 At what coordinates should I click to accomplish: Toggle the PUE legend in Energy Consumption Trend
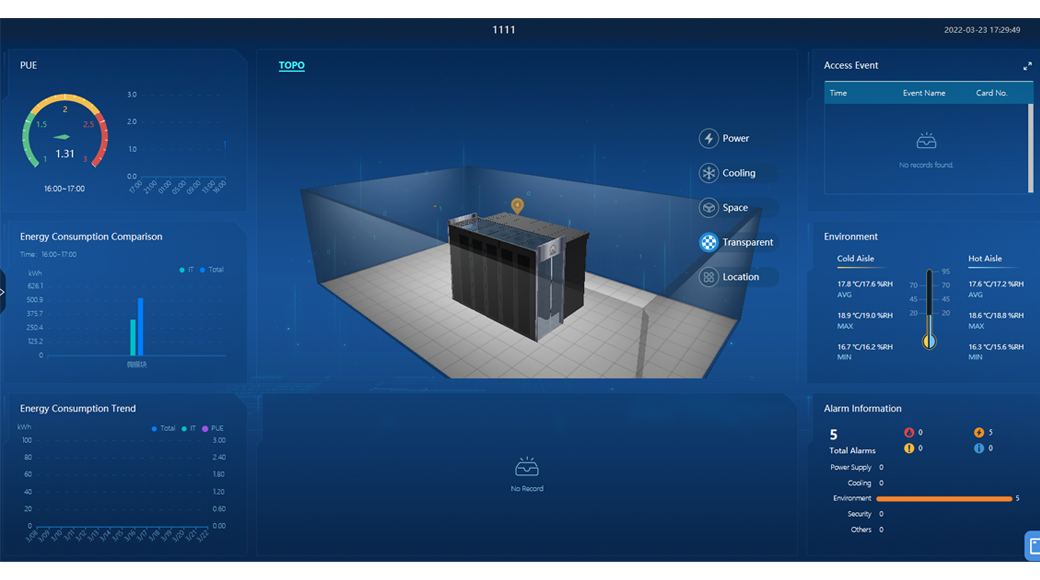pyautogui.click(x=210, y=428)
